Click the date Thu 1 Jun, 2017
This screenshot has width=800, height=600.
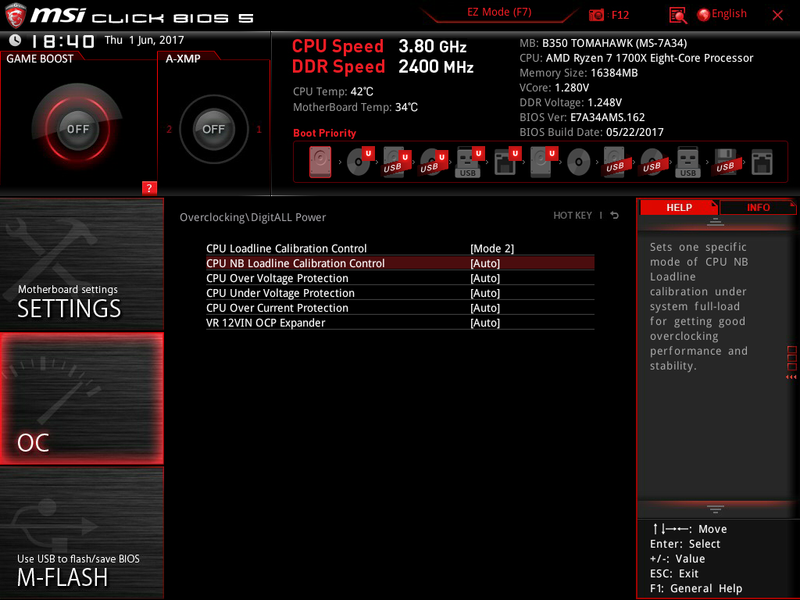coord(144,40)
